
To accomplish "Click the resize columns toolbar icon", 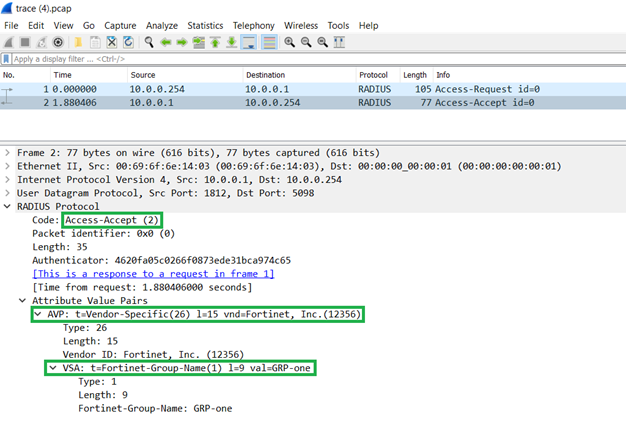I will [x=340, y=42].
